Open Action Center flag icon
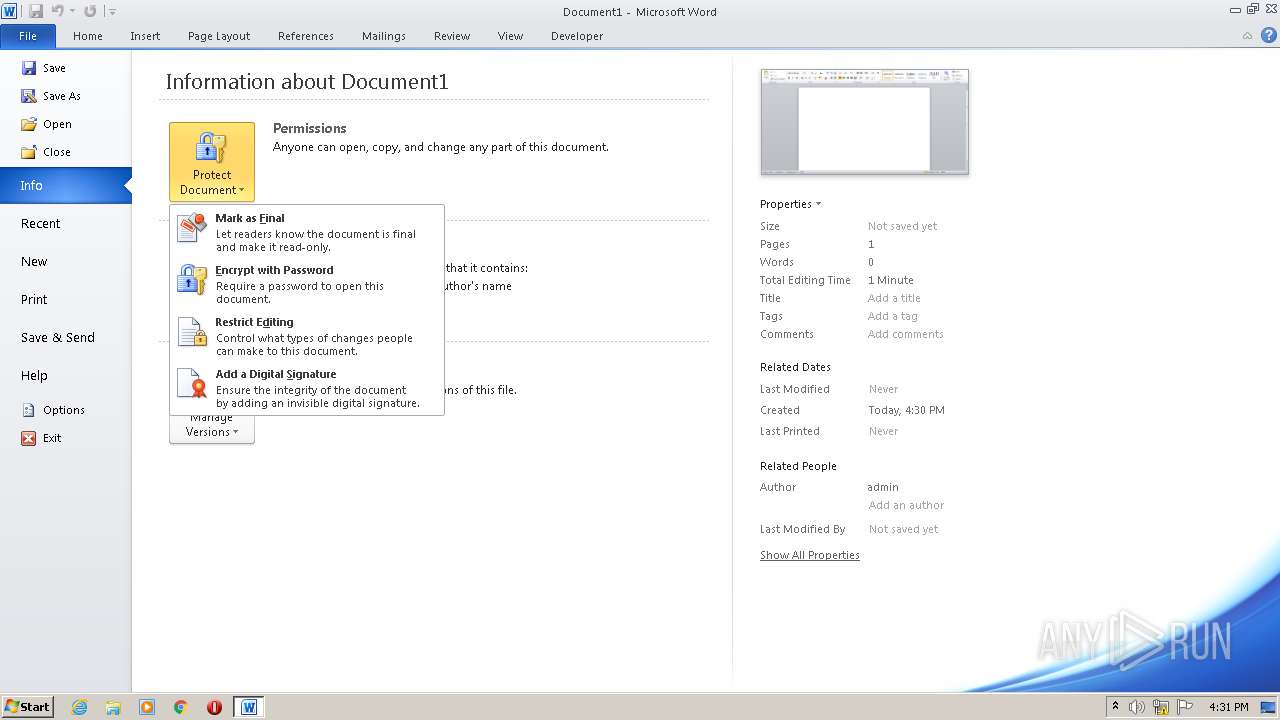1280x720 pixels. point(1185,707)
